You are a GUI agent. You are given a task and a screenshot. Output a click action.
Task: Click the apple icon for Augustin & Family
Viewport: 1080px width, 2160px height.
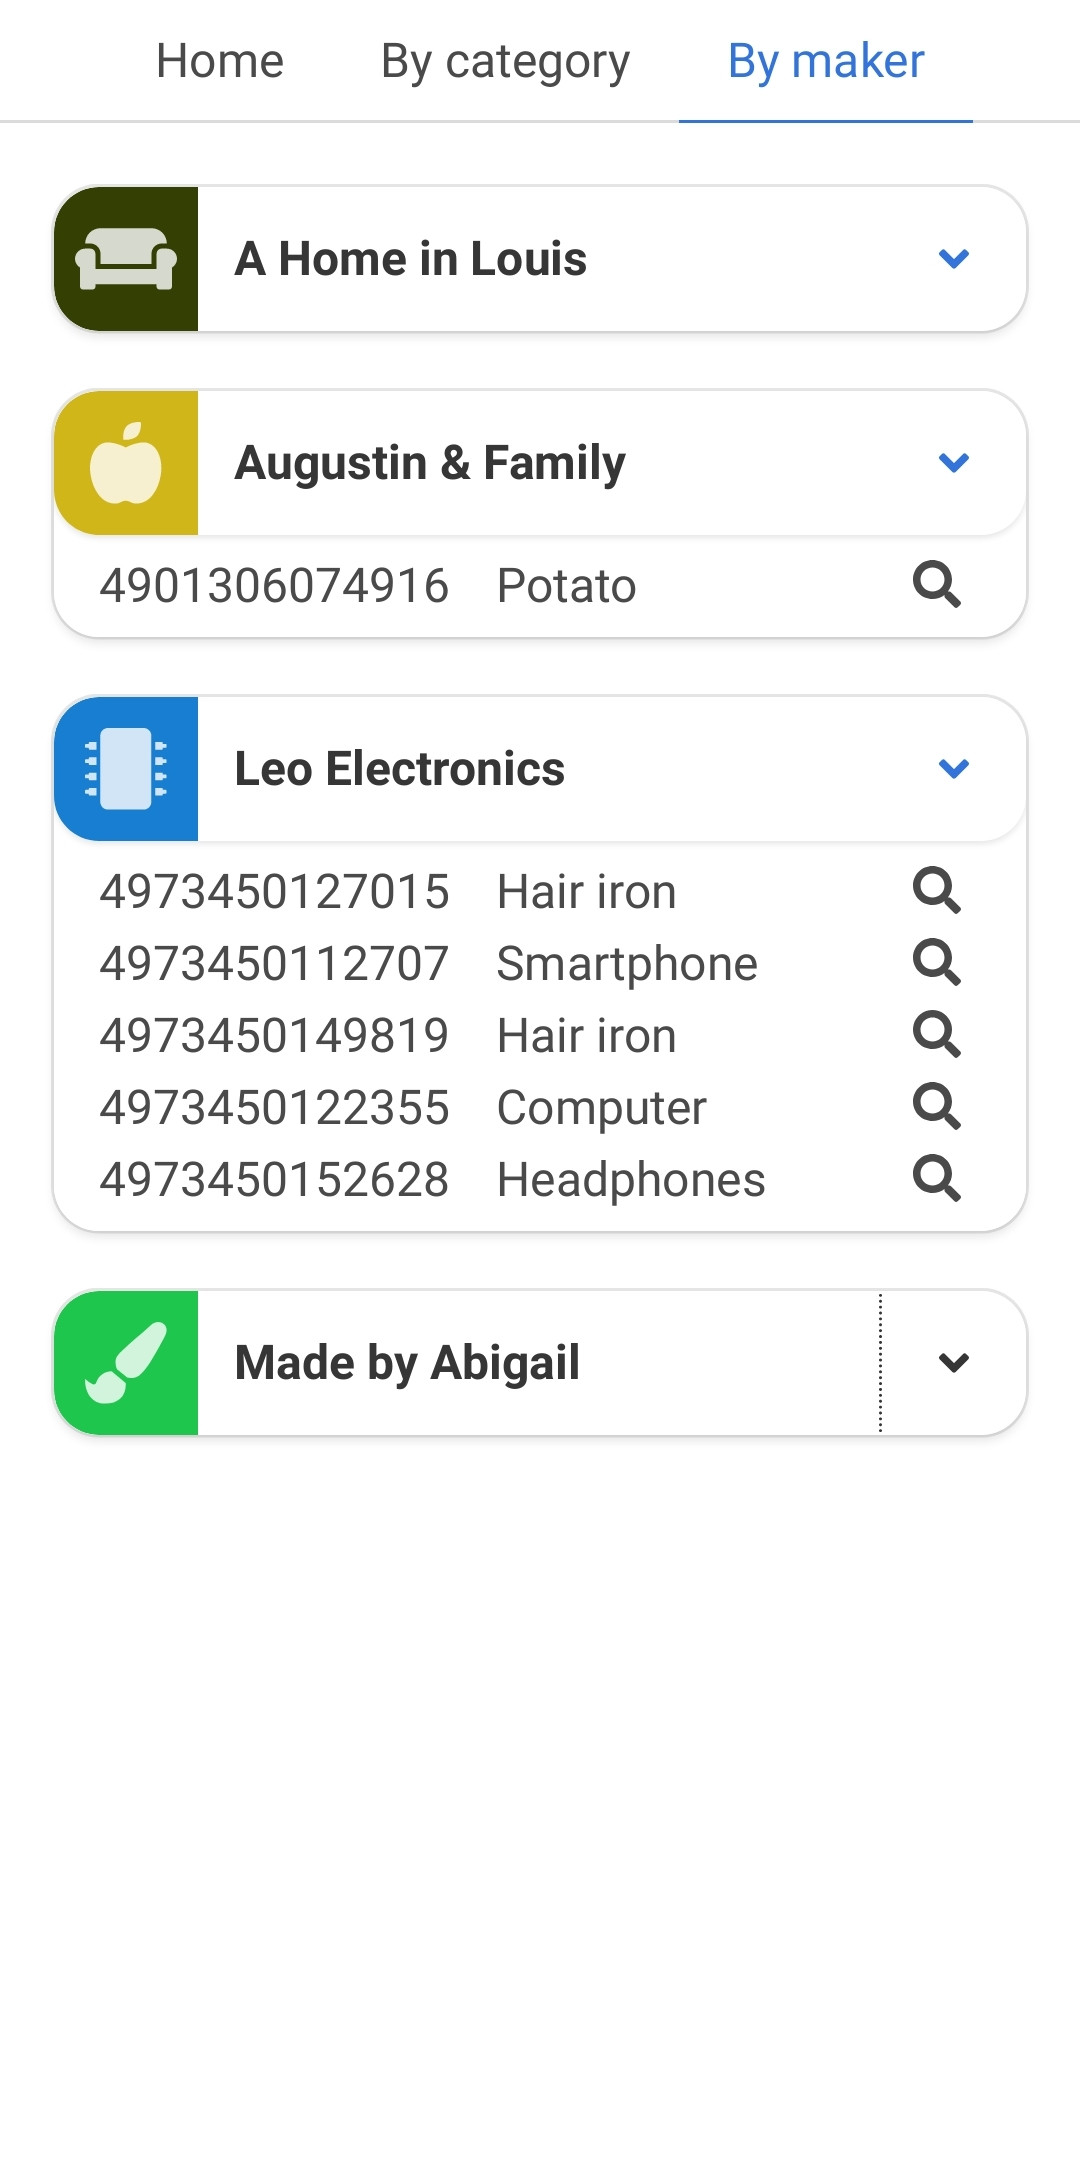(126, 463)
